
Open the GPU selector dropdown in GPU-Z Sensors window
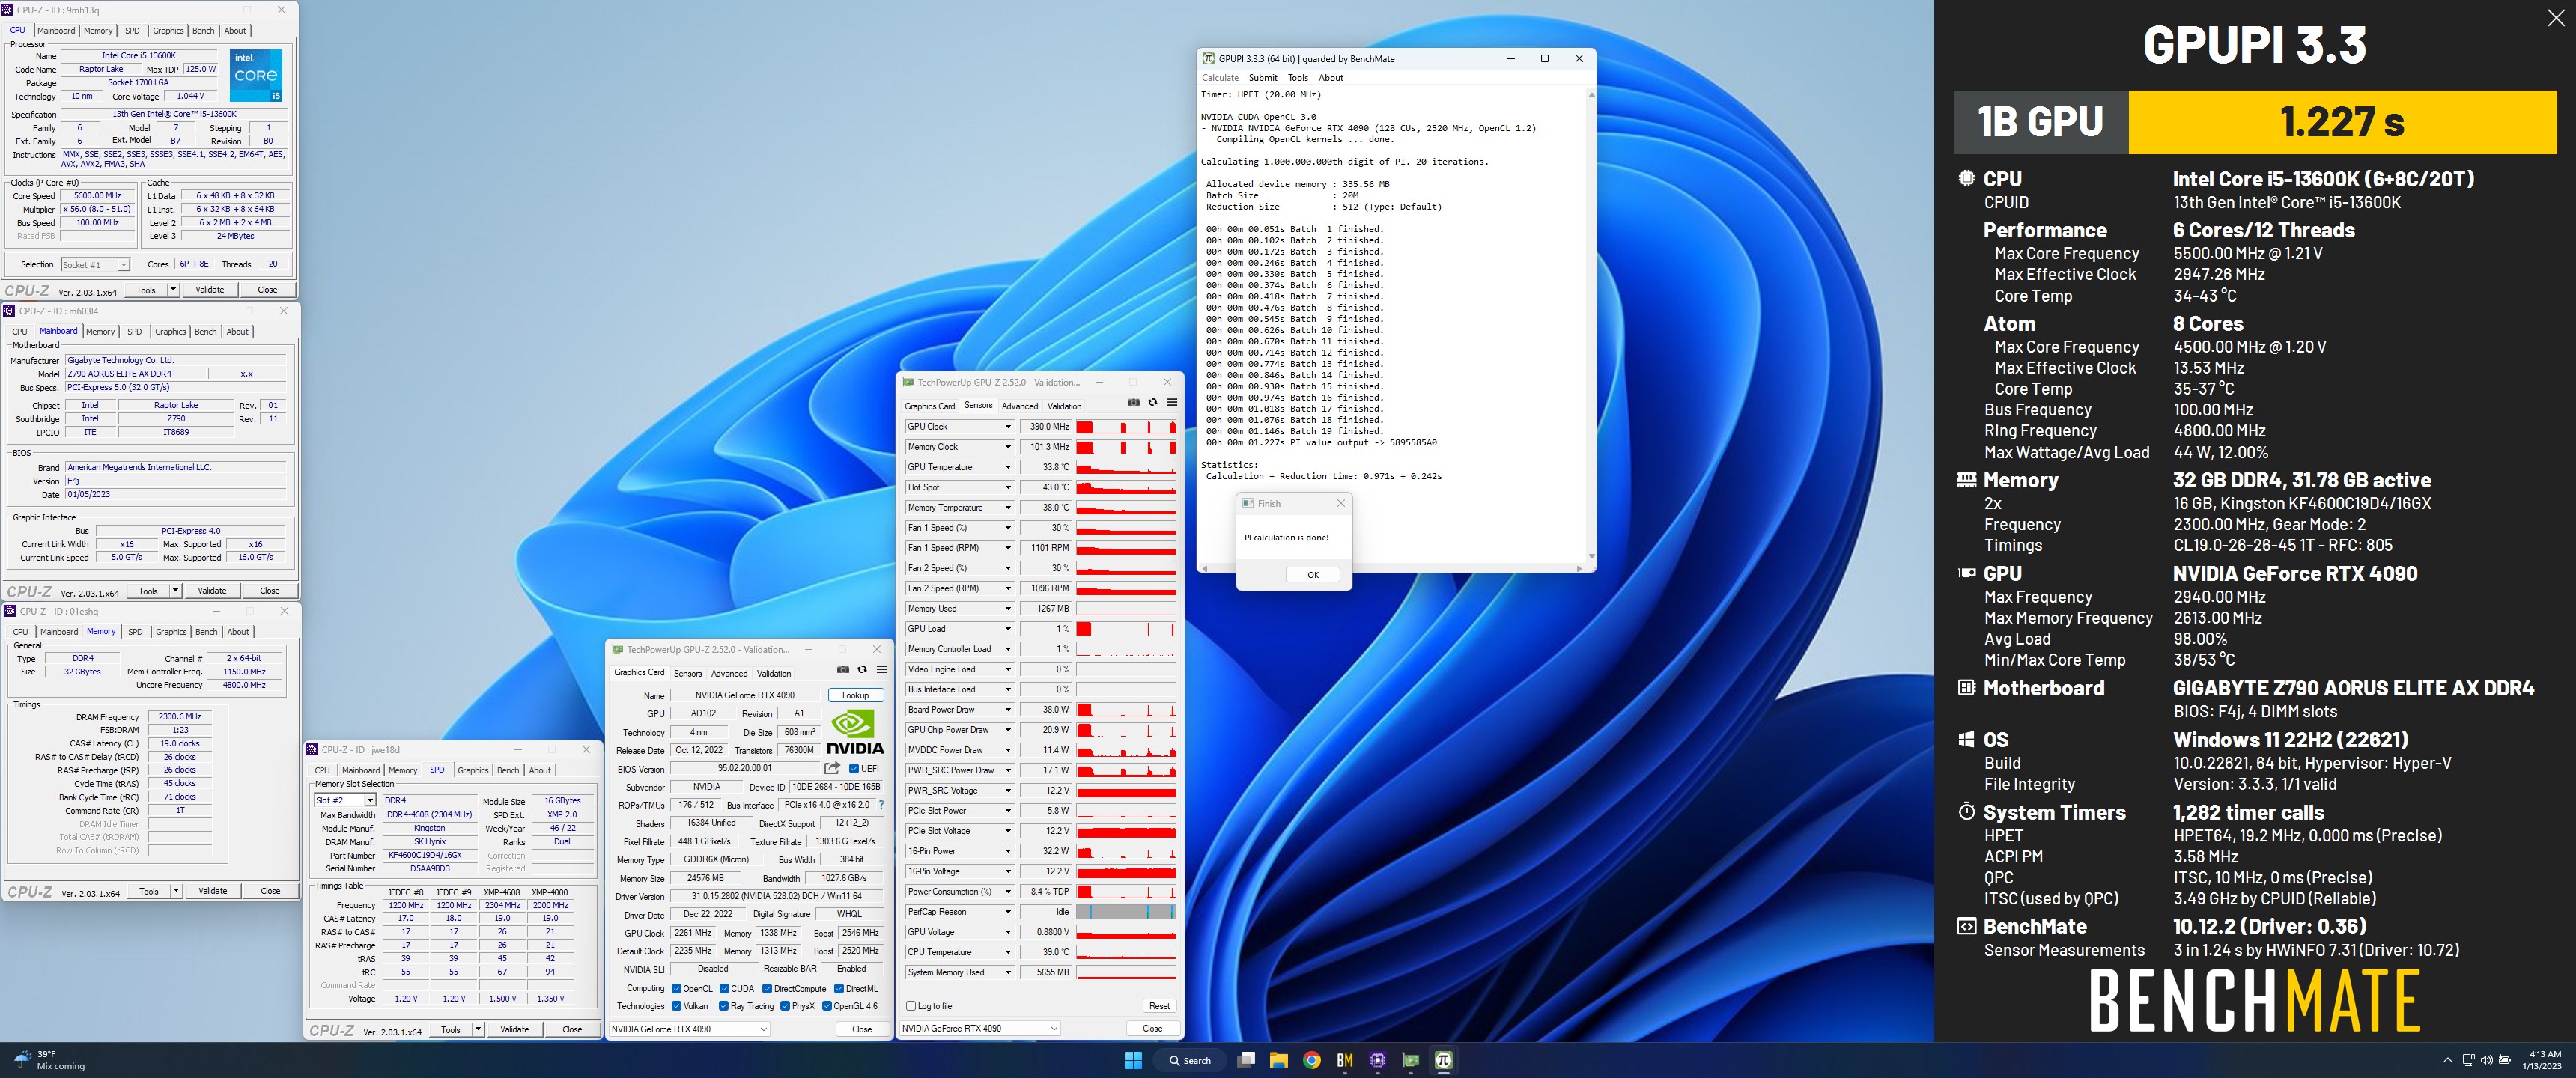980,1028
